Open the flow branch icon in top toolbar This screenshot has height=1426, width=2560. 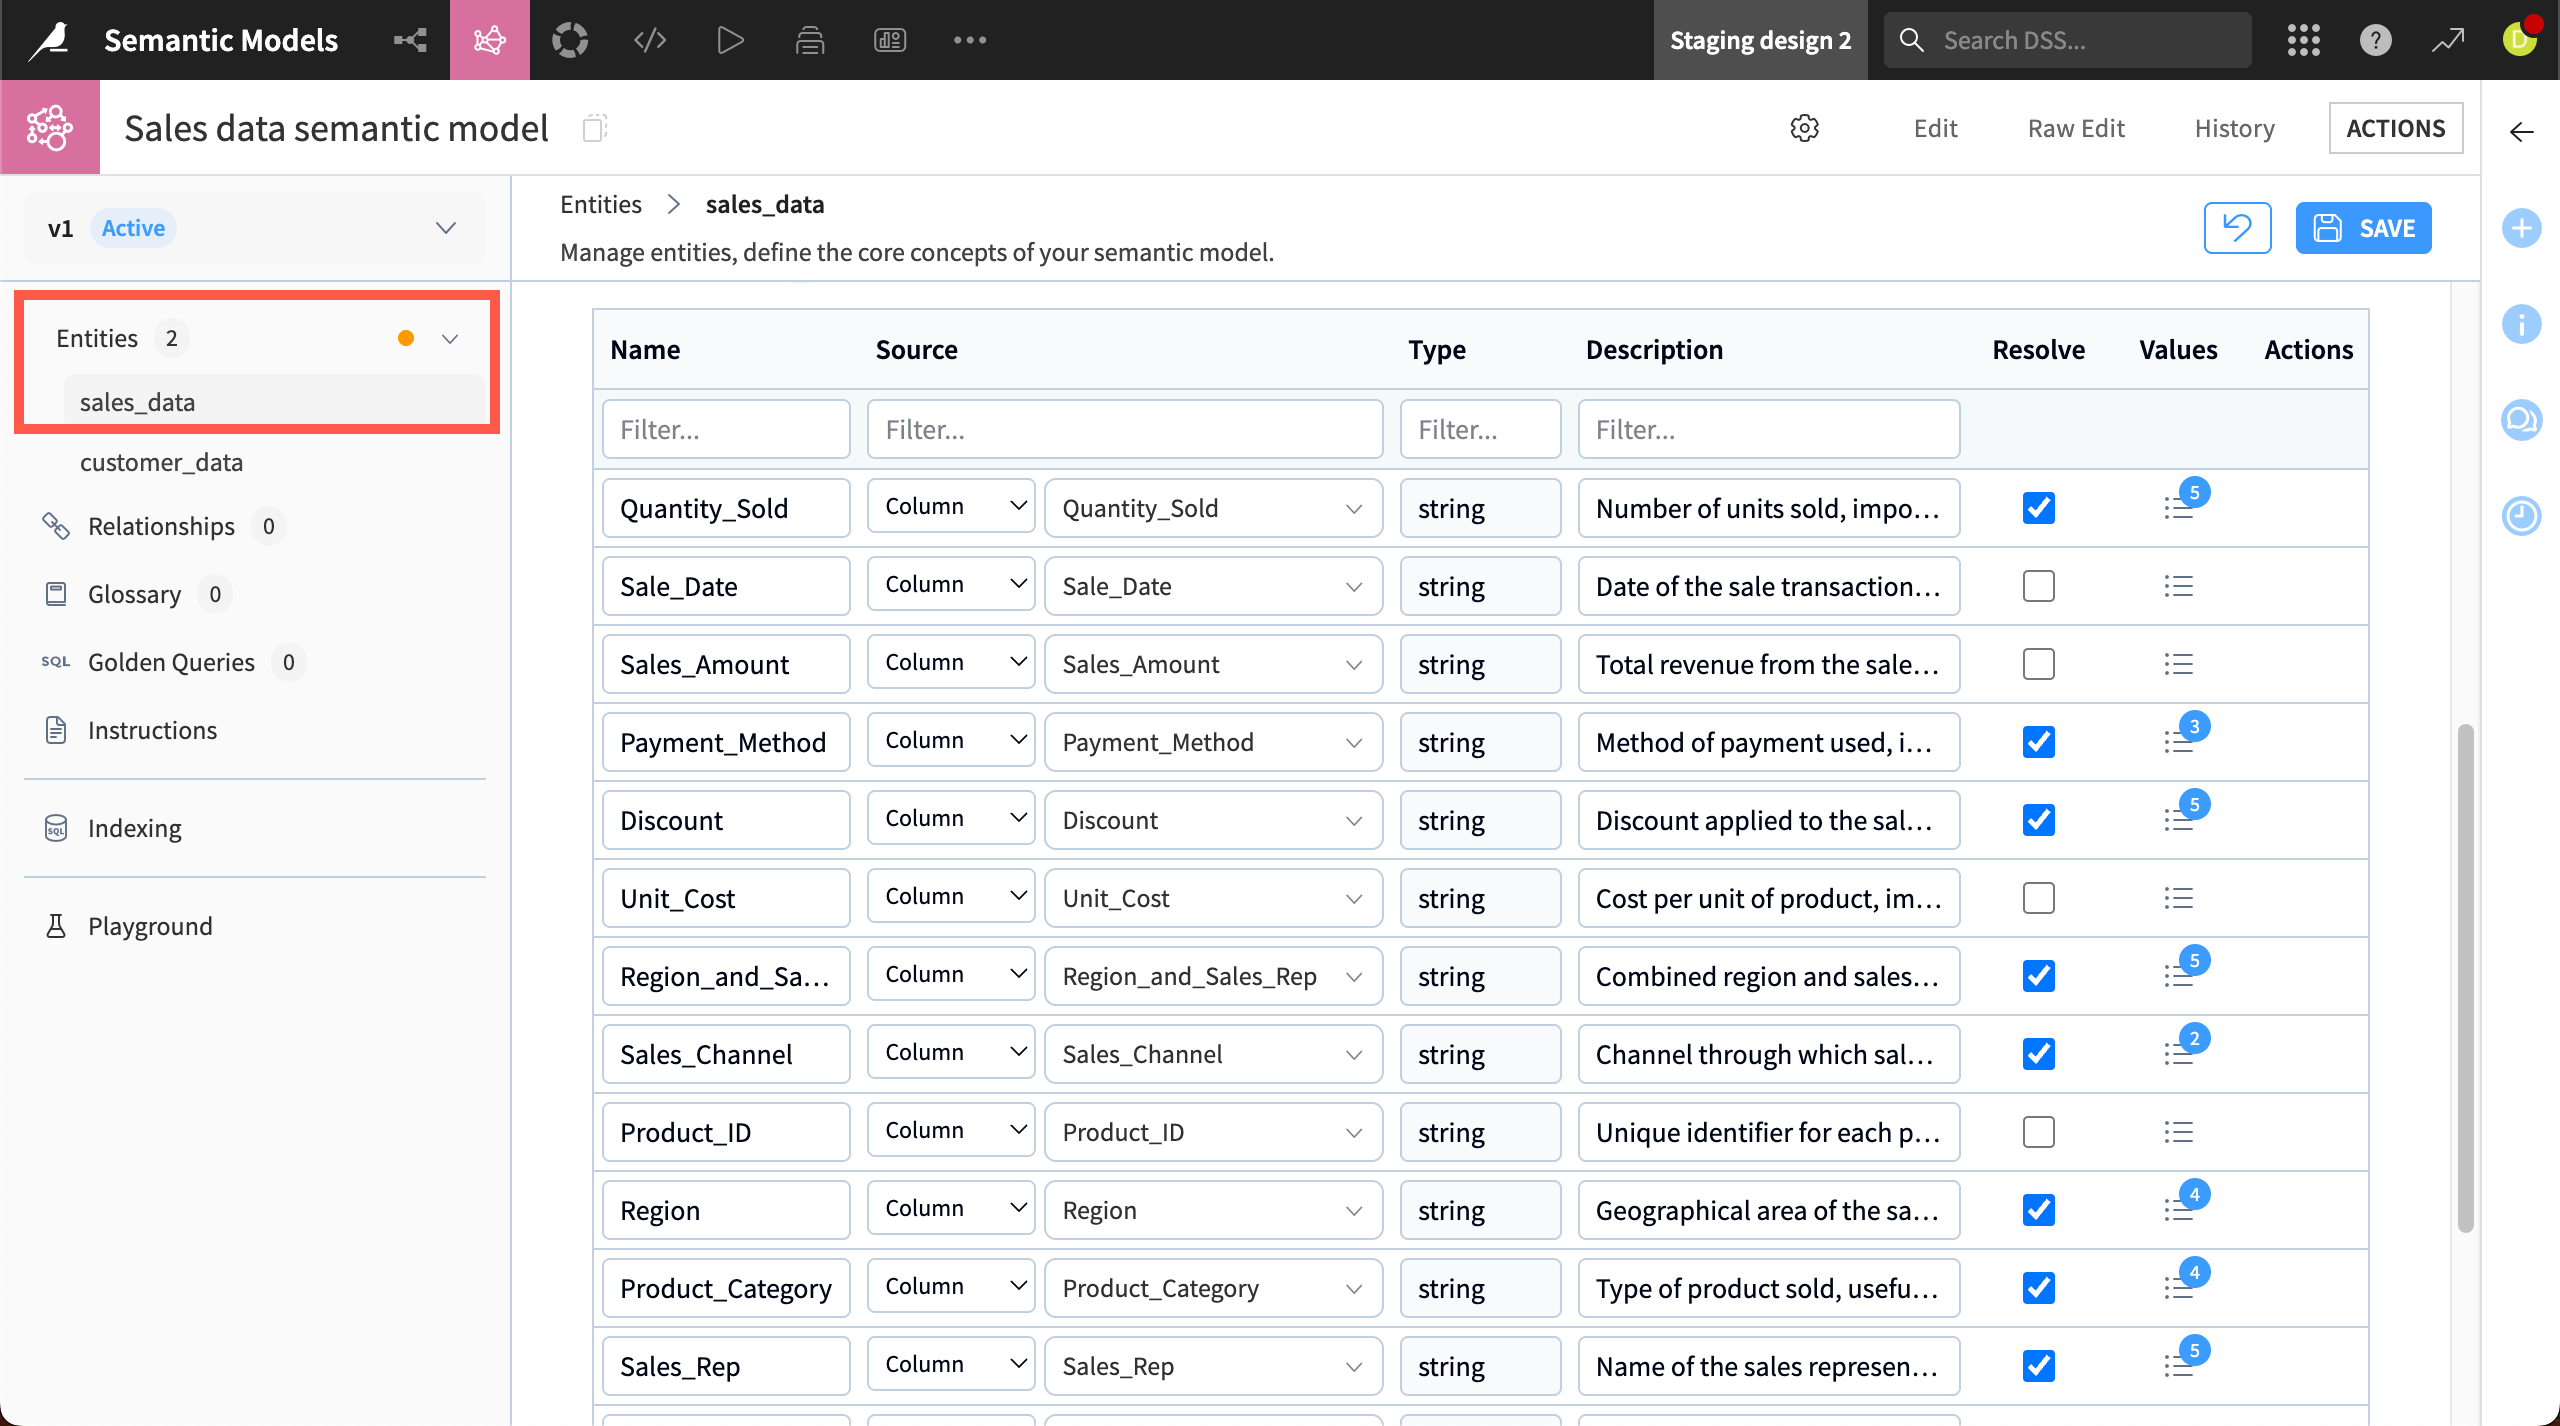tap(410, 40)
